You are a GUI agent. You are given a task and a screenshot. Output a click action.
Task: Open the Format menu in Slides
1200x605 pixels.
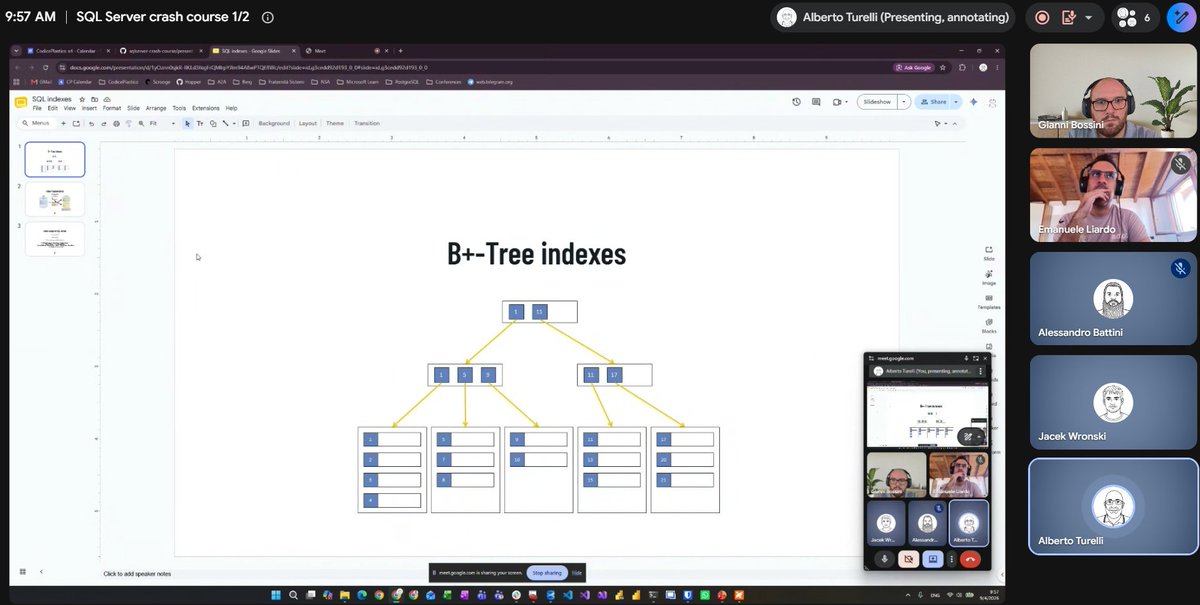pyautogui.click(x=112, y=108)
